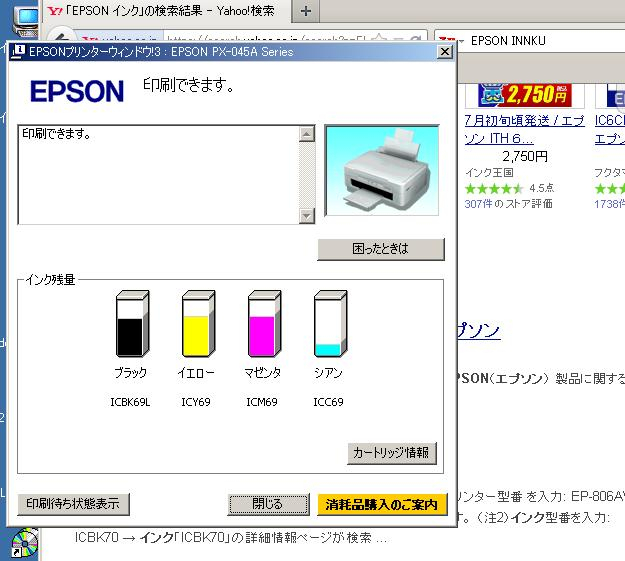Click the status monitor title bar icon

[18, 51]
